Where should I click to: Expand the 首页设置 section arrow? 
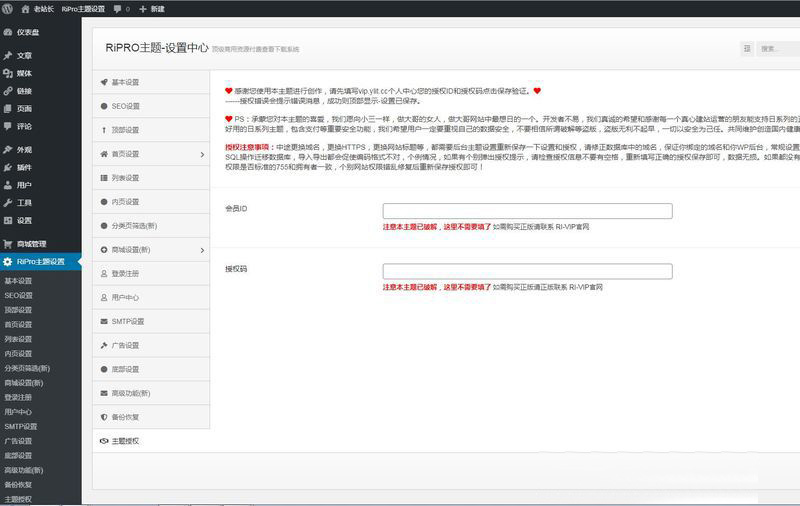click(202, 154)
